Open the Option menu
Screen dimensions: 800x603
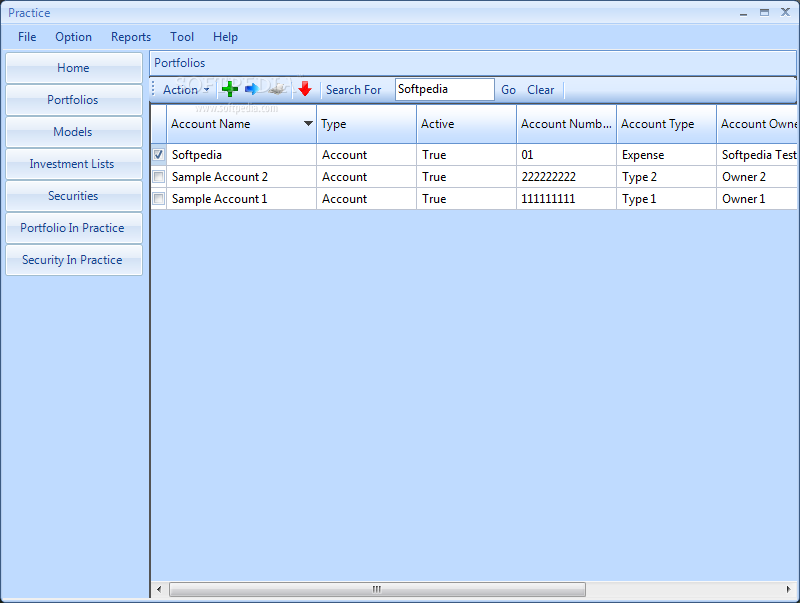coord(73,37)
